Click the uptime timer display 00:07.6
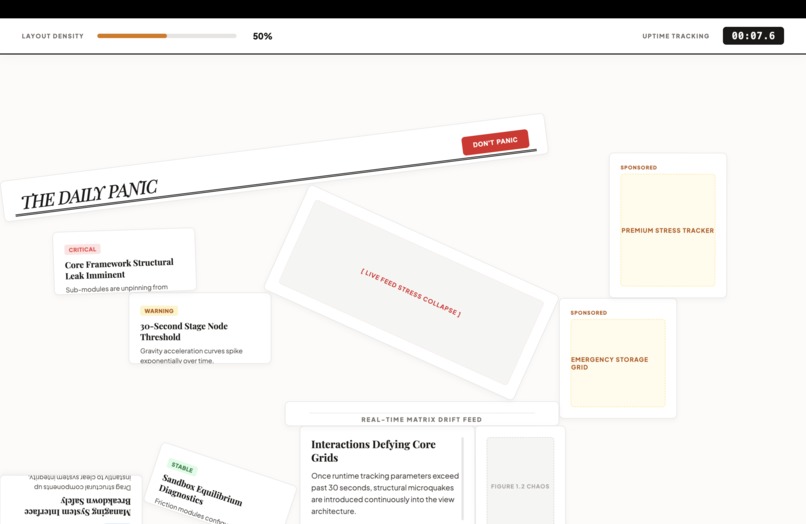 coord(753,36)
